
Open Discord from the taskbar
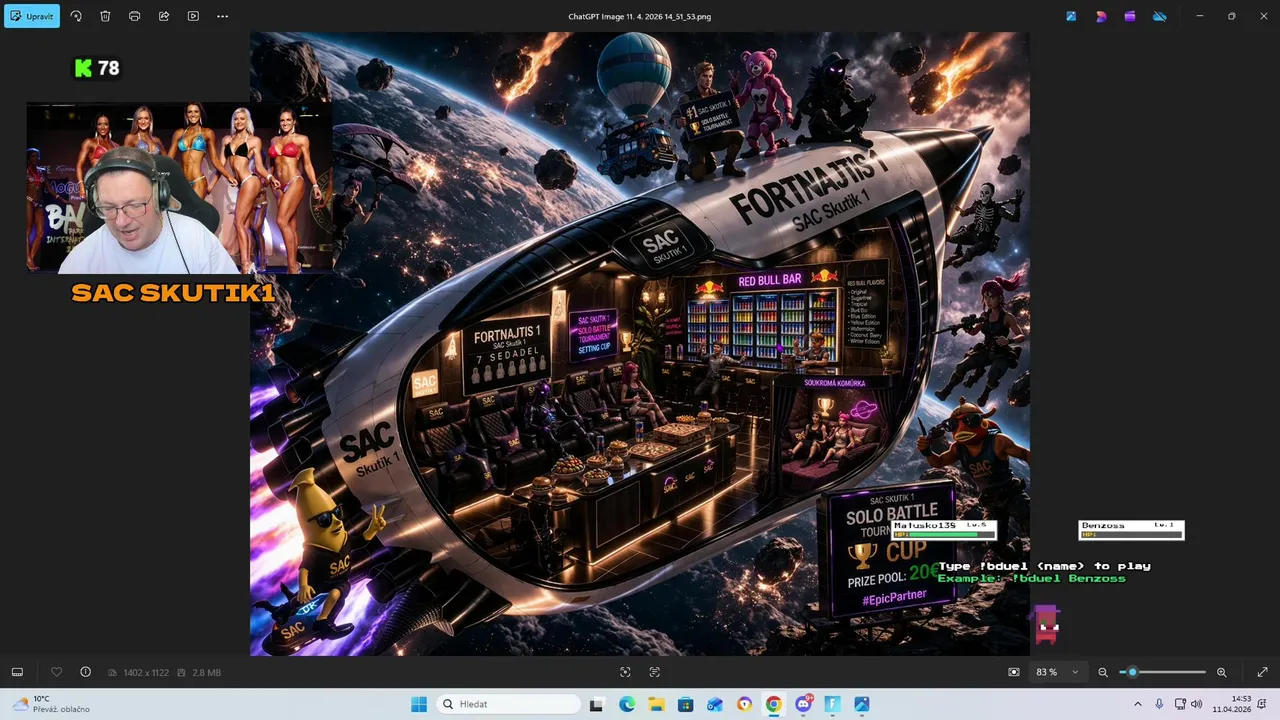803,704
